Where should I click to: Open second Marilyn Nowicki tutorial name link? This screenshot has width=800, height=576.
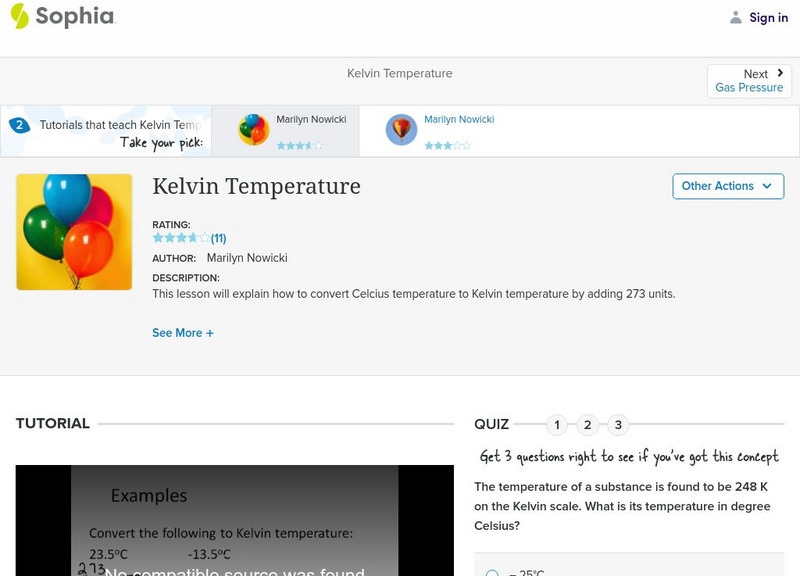pos(459,119)
